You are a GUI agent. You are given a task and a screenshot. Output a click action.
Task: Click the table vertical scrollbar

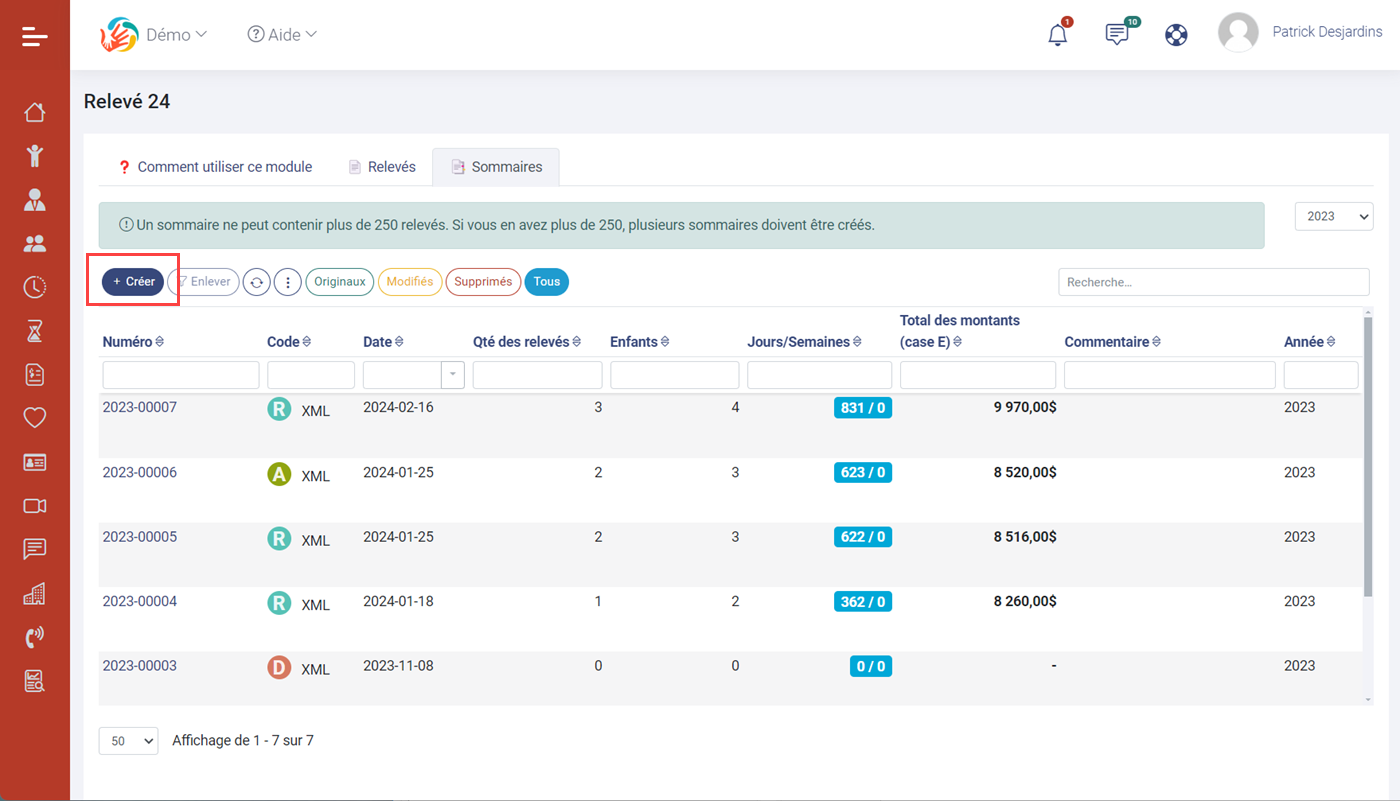coord(1367,455)
